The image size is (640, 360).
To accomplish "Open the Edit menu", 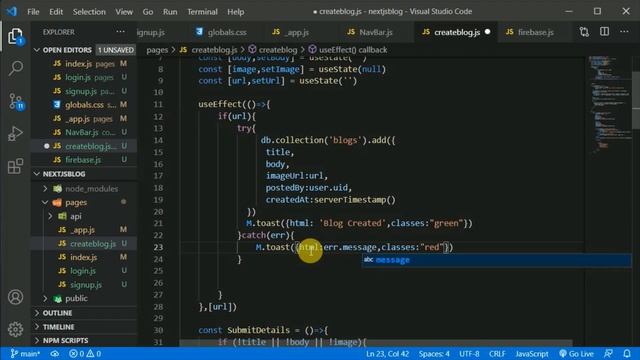I will 56,12.
